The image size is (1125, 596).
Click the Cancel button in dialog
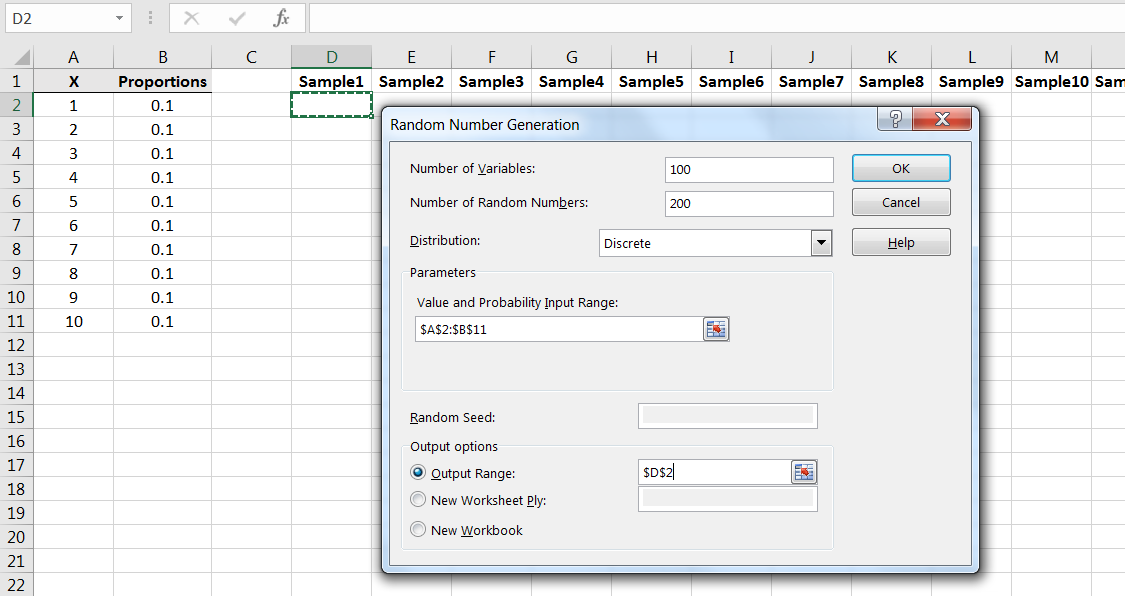click(901, 202)
